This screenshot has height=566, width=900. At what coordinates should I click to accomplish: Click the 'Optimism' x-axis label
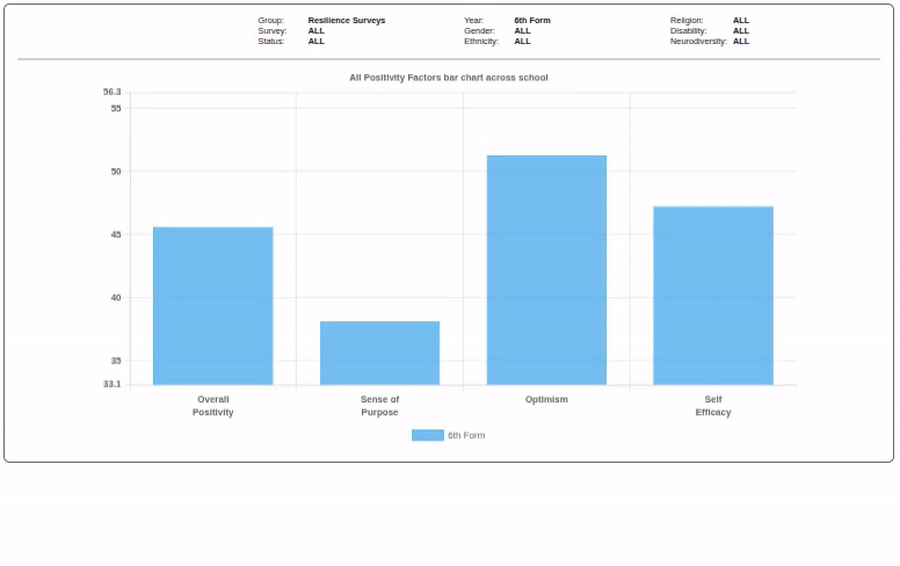pyautogui.click(x=546, y=399)
